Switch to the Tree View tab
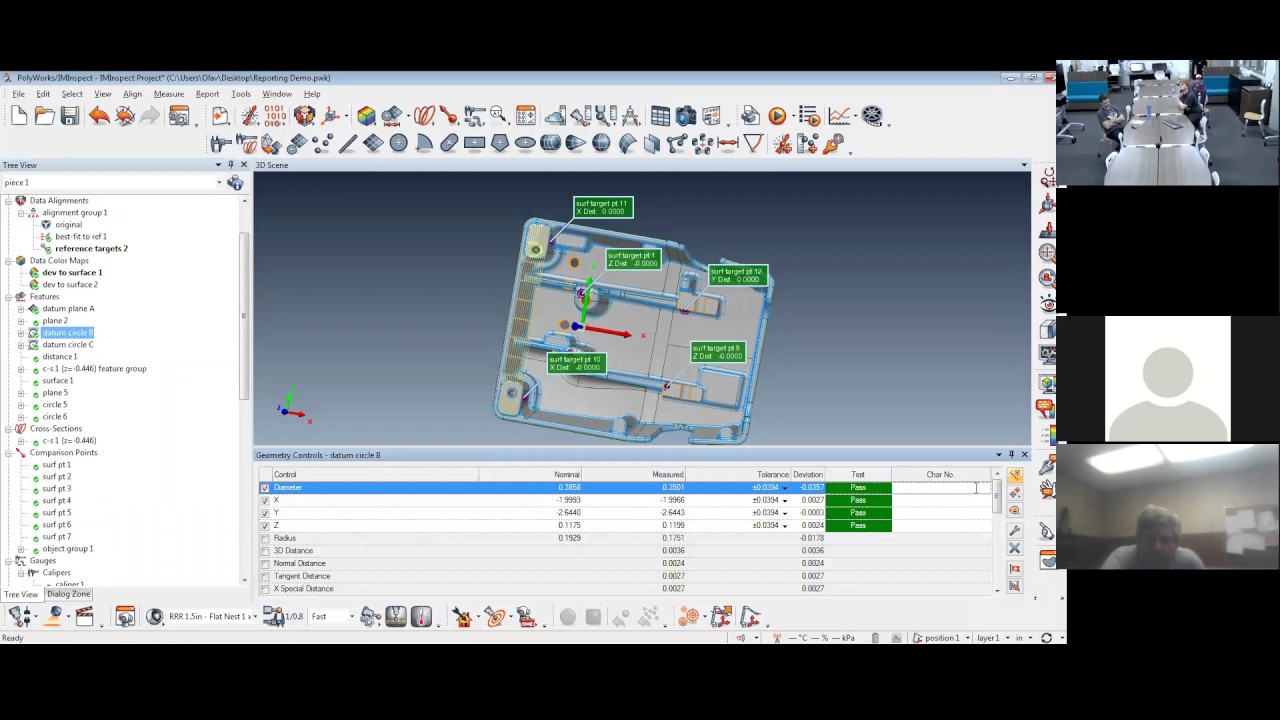This screenshot has height=720, width=1280. click(x=20, y=594)
